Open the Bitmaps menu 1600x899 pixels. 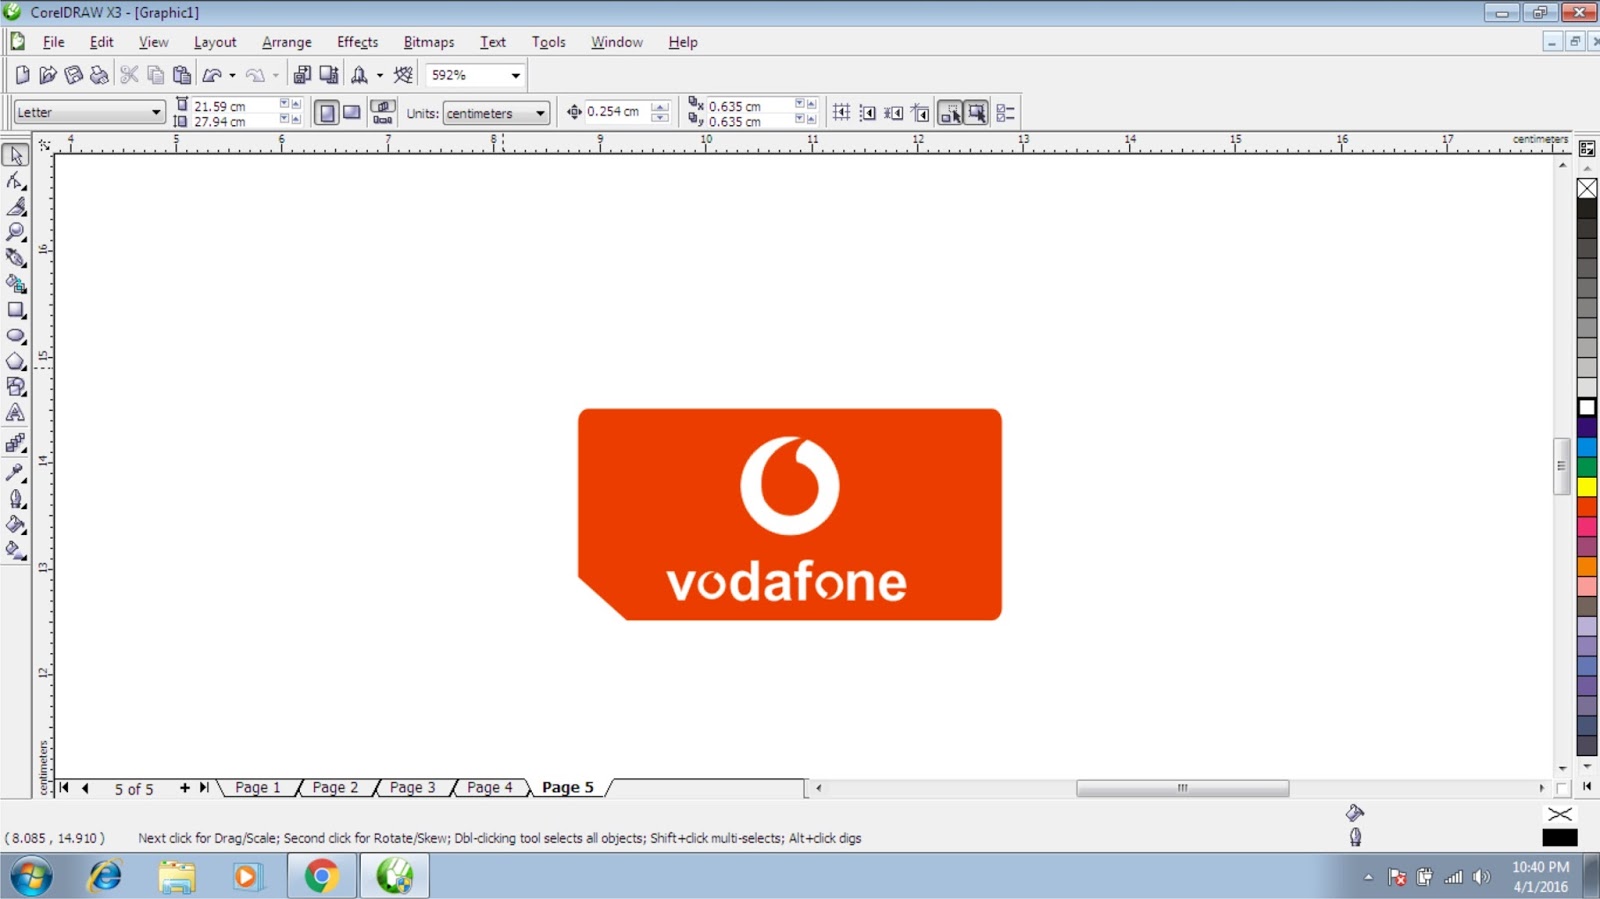(x=429, y=42)
